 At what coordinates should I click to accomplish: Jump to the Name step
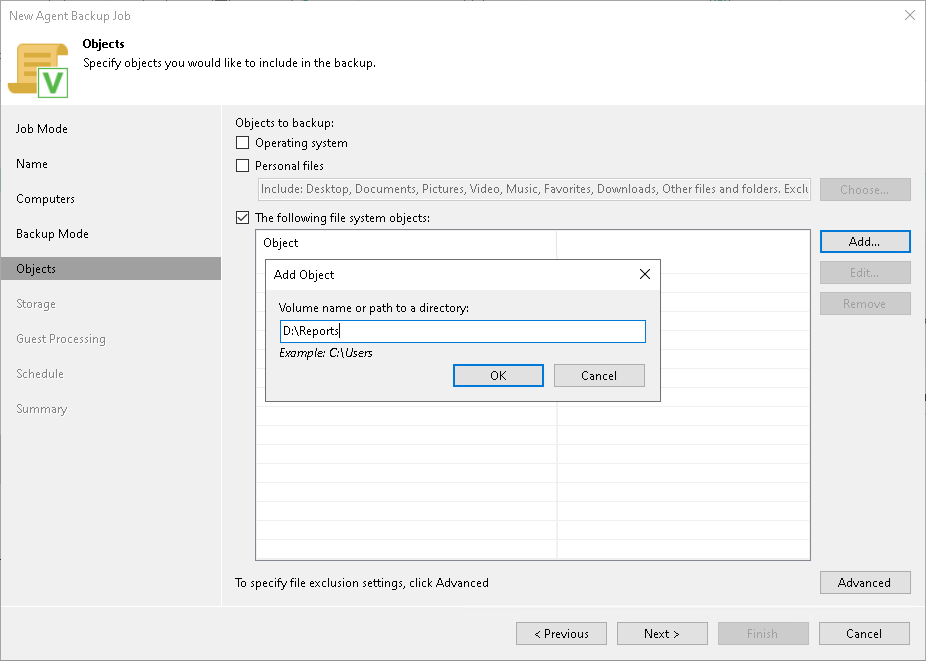[x=31, y=163]
